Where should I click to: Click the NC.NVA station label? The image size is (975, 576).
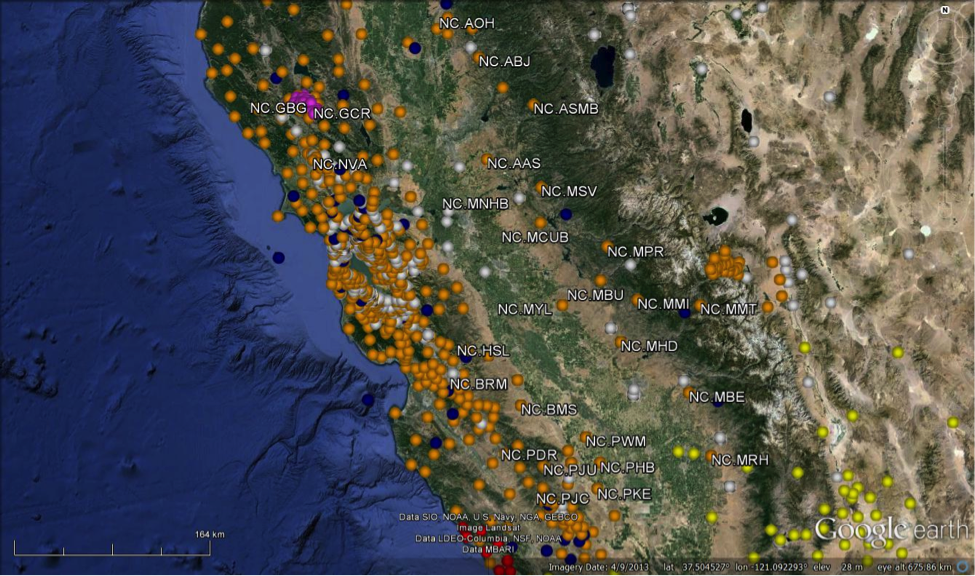[340, 164]
